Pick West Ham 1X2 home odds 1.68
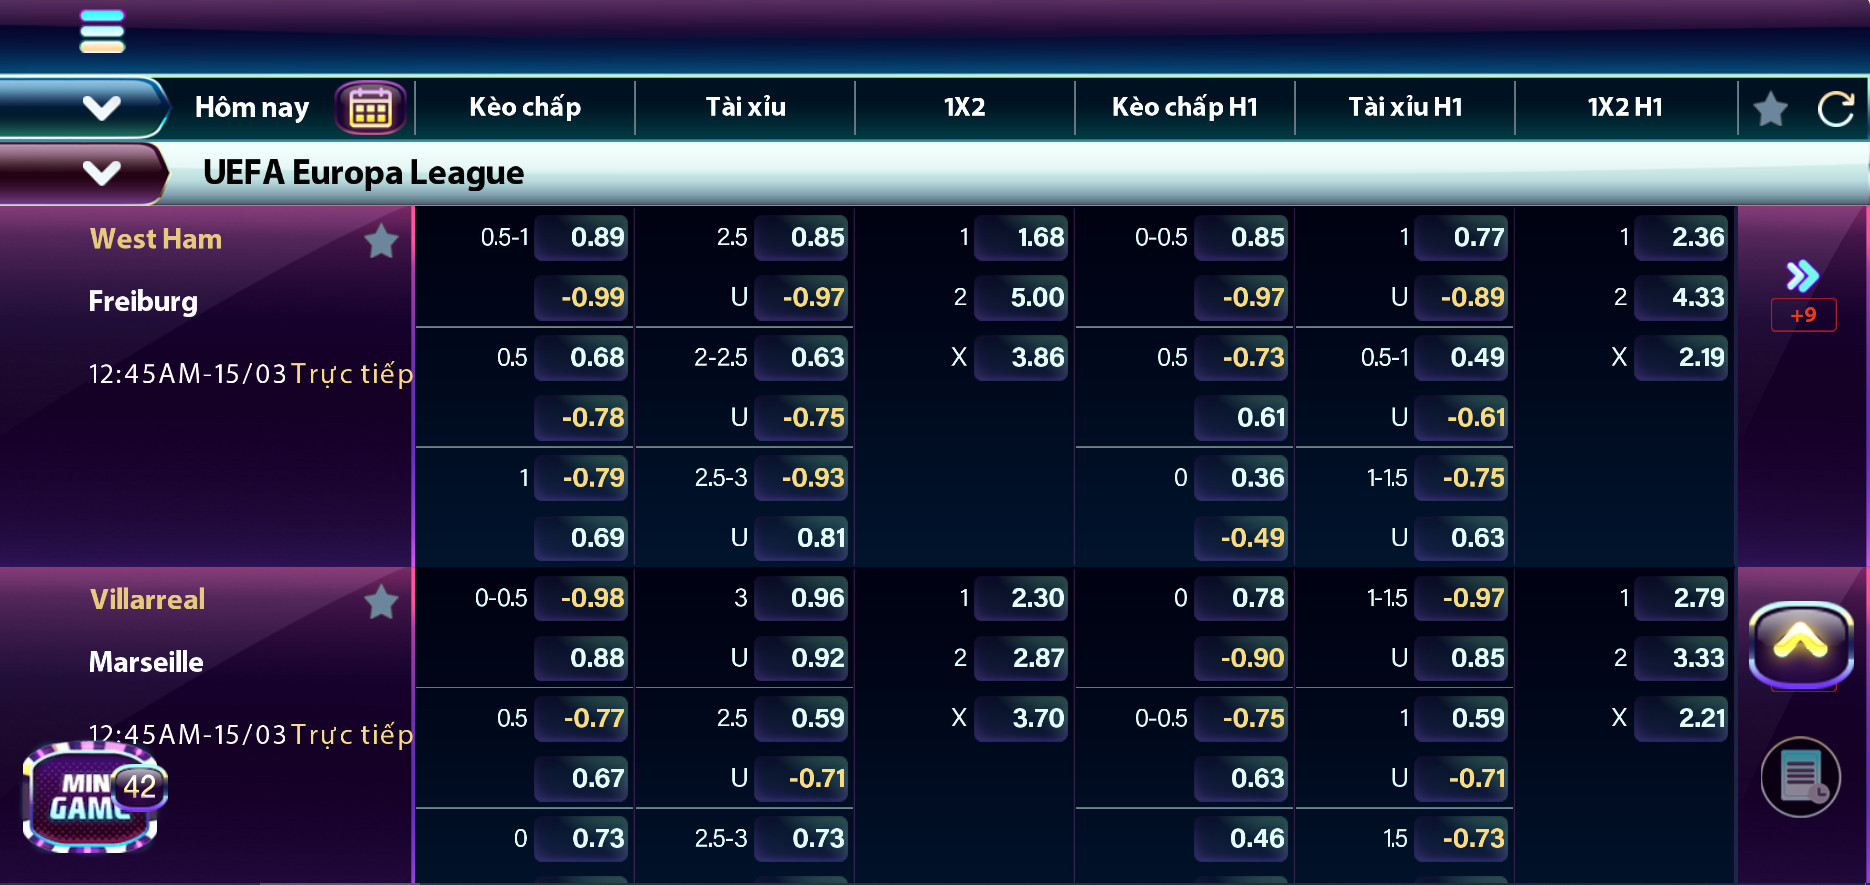 pyautogui.click(x=1021, y=237)
